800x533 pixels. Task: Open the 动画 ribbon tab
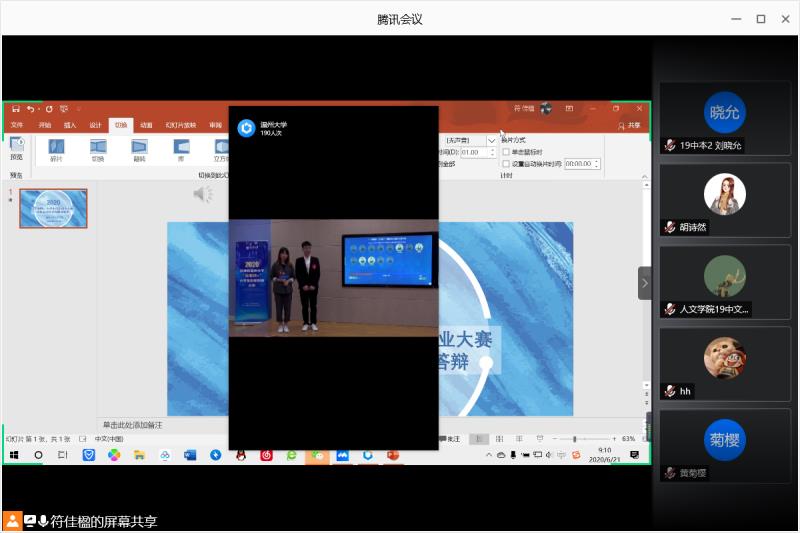coord(146,125)
